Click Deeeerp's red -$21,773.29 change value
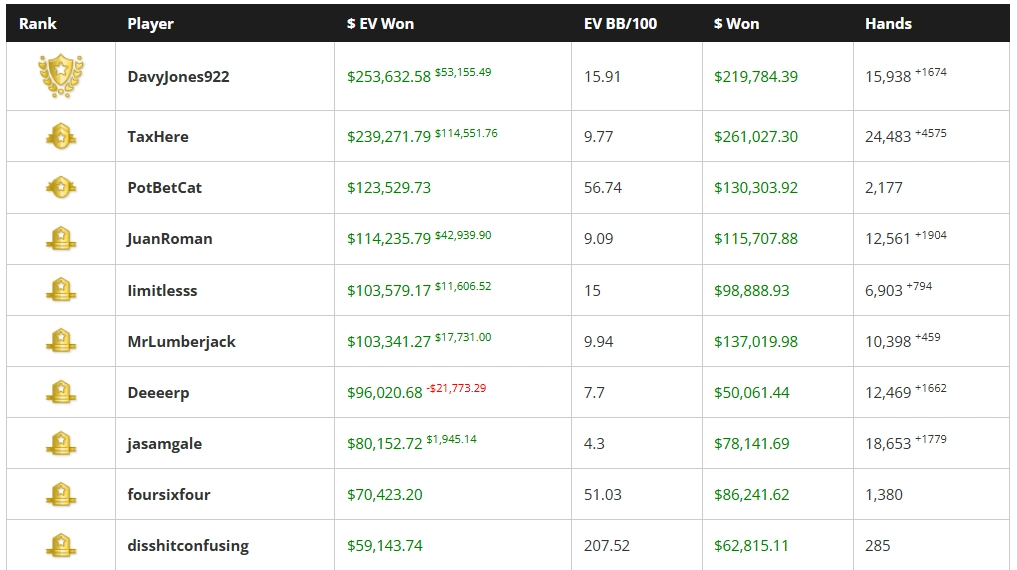The image size is (1017, 570). point(456,388)
